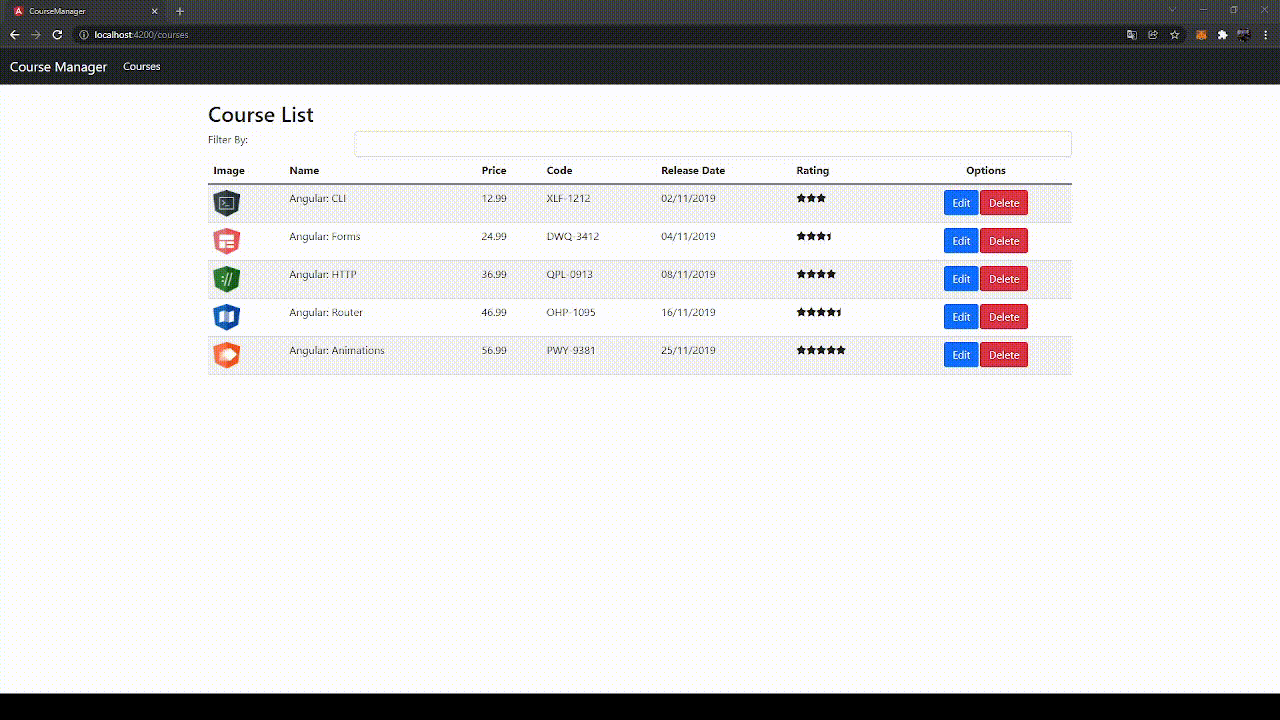Click the share page icon
1280x720 pixels.
1153,35
